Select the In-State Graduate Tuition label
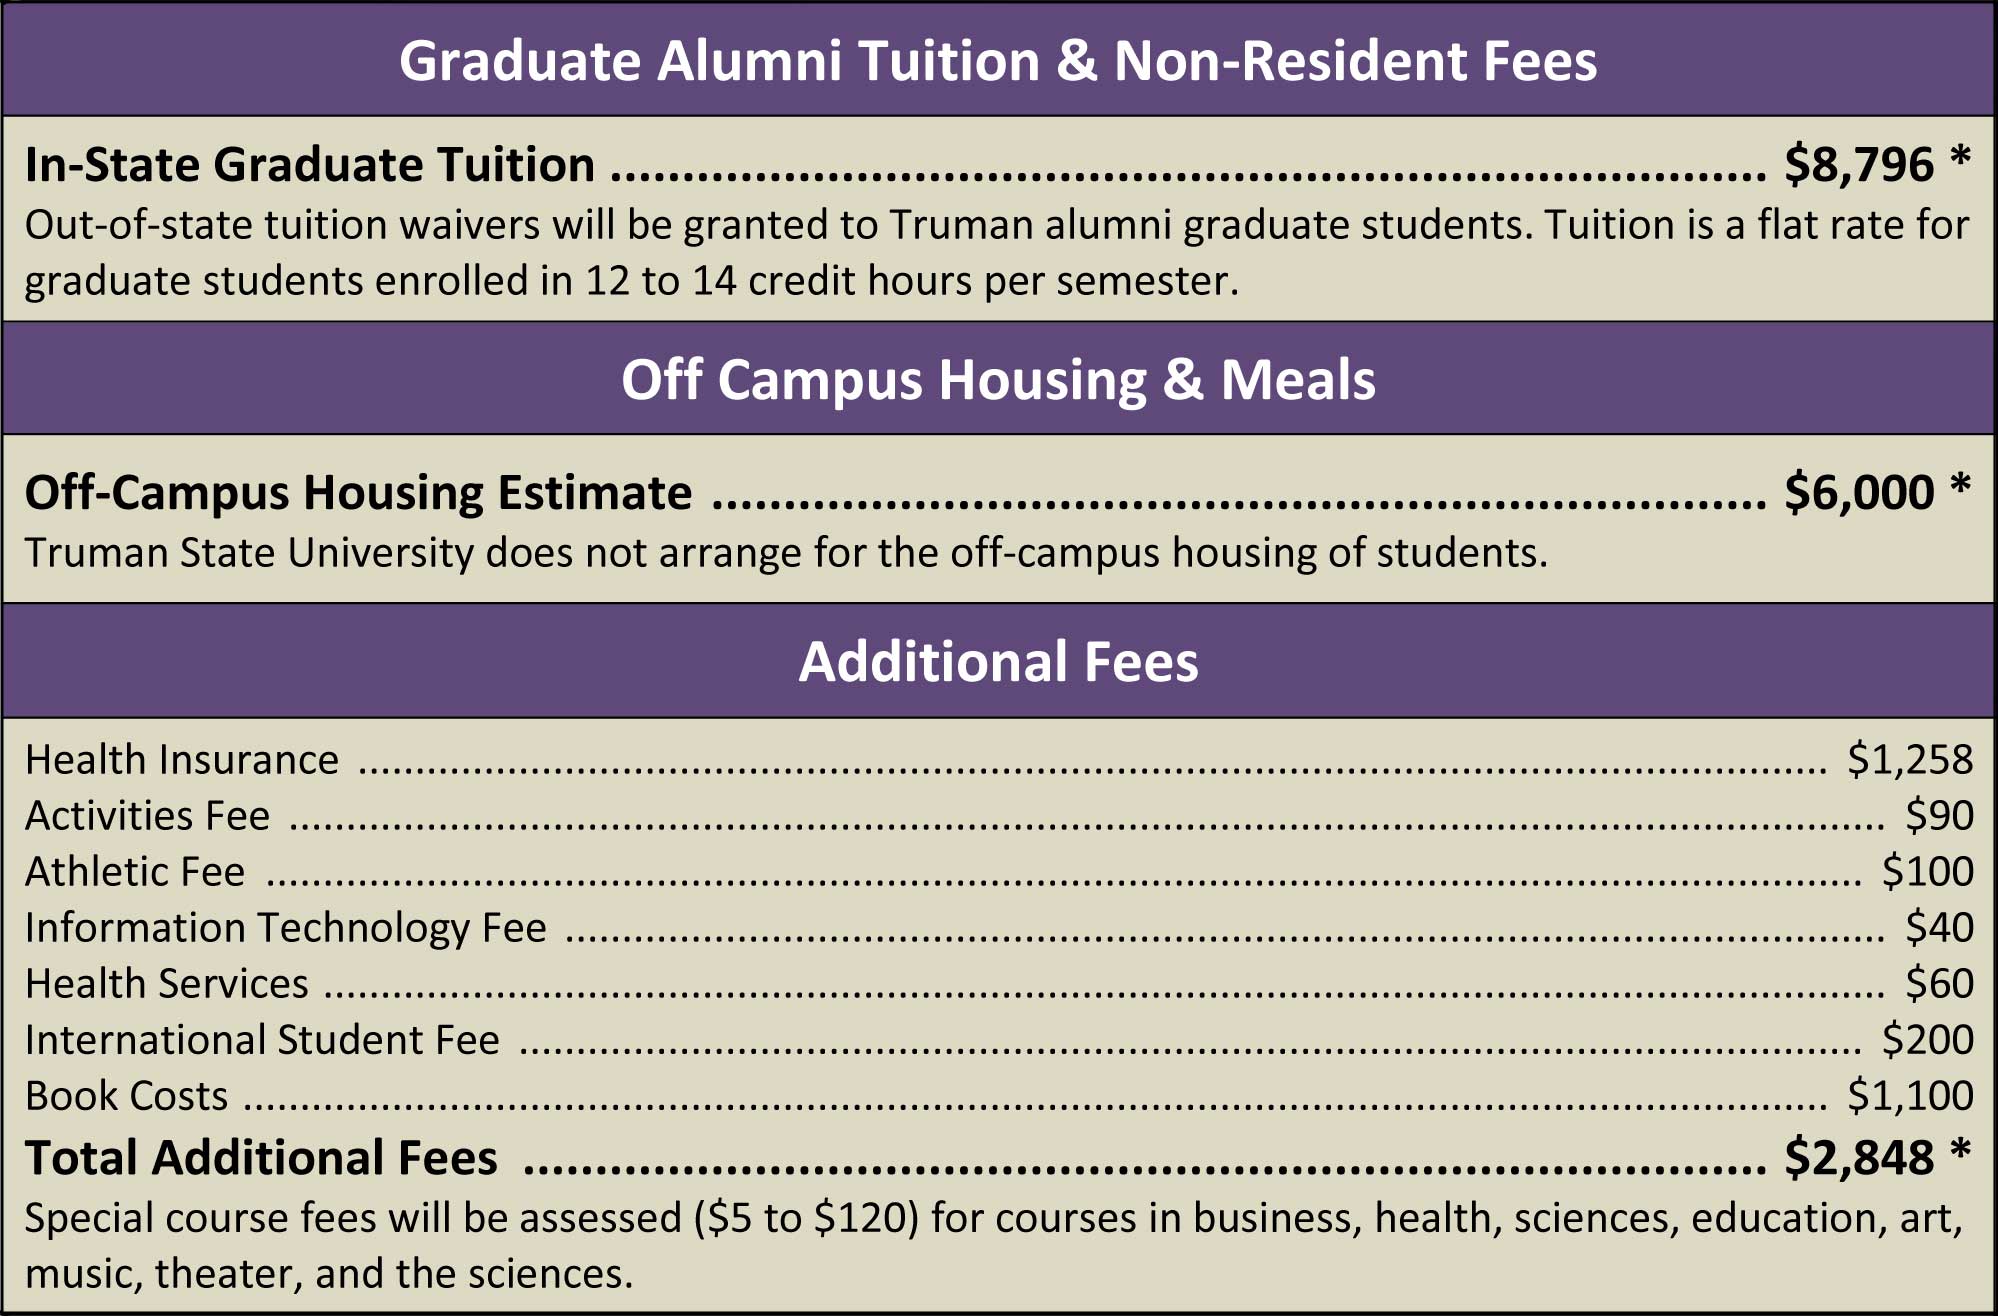 (x=310, y=164)
